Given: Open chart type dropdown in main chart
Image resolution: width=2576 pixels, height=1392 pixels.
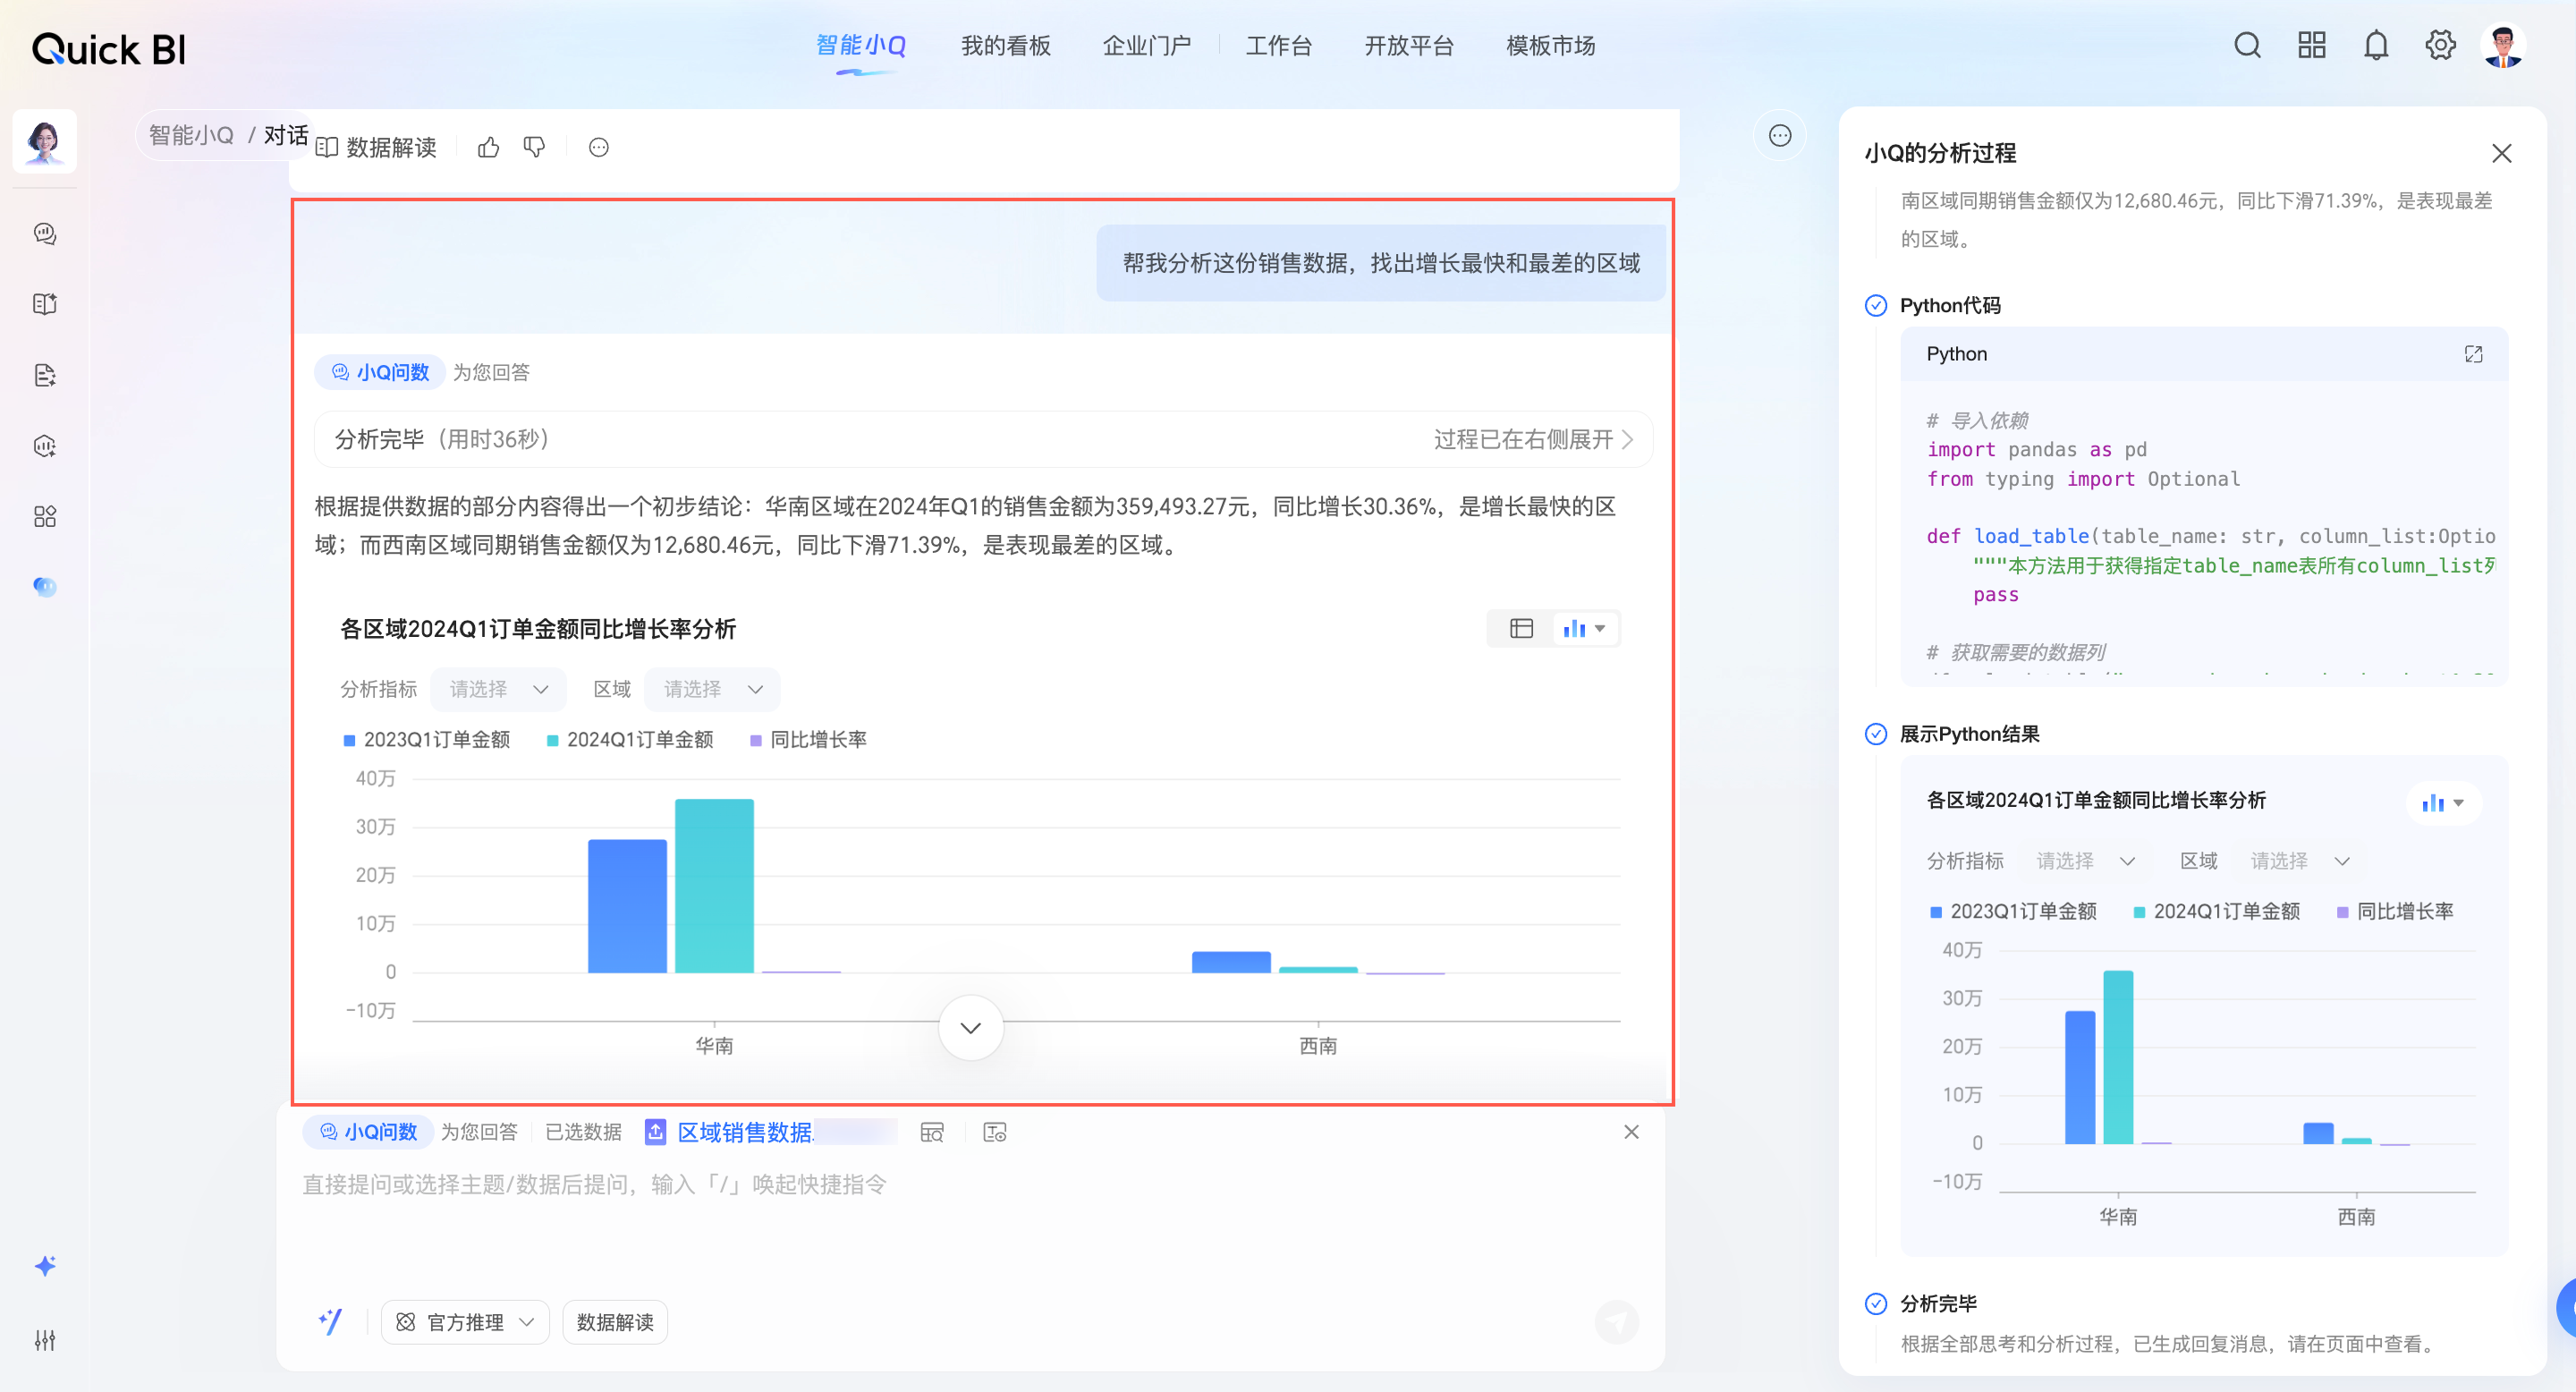Looking at the screenshot, I should [x=1584, y=629].
